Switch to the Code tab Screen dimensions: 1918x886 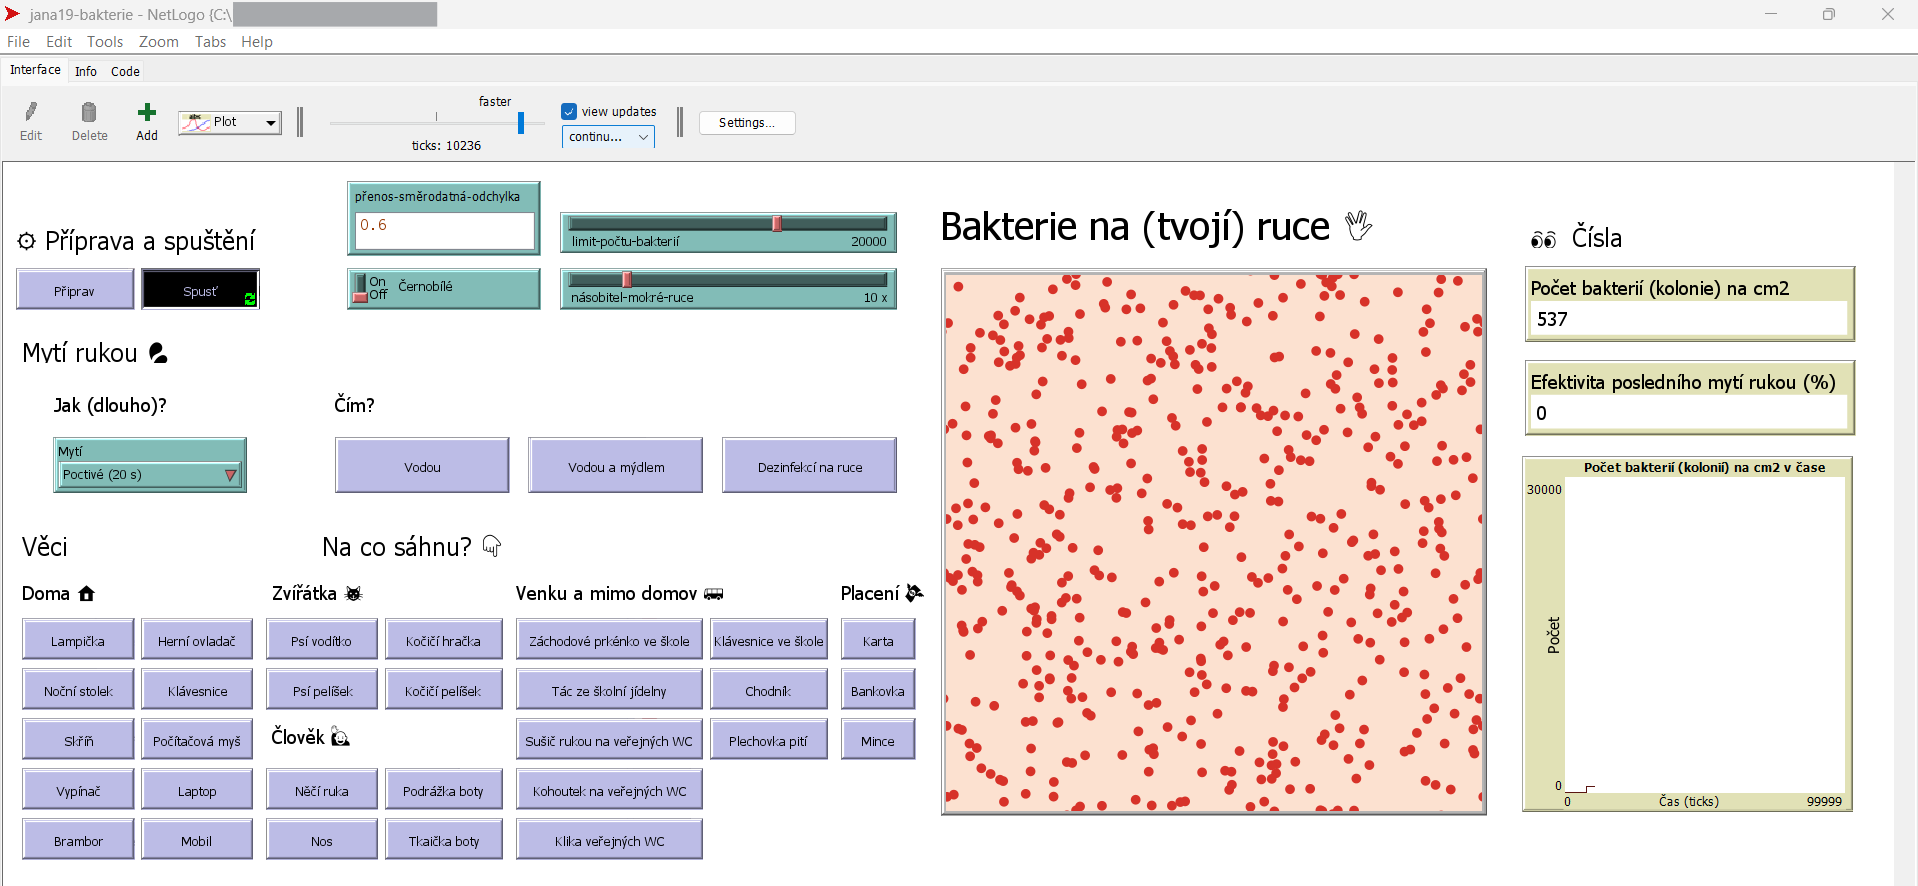[x=125, y=71]
